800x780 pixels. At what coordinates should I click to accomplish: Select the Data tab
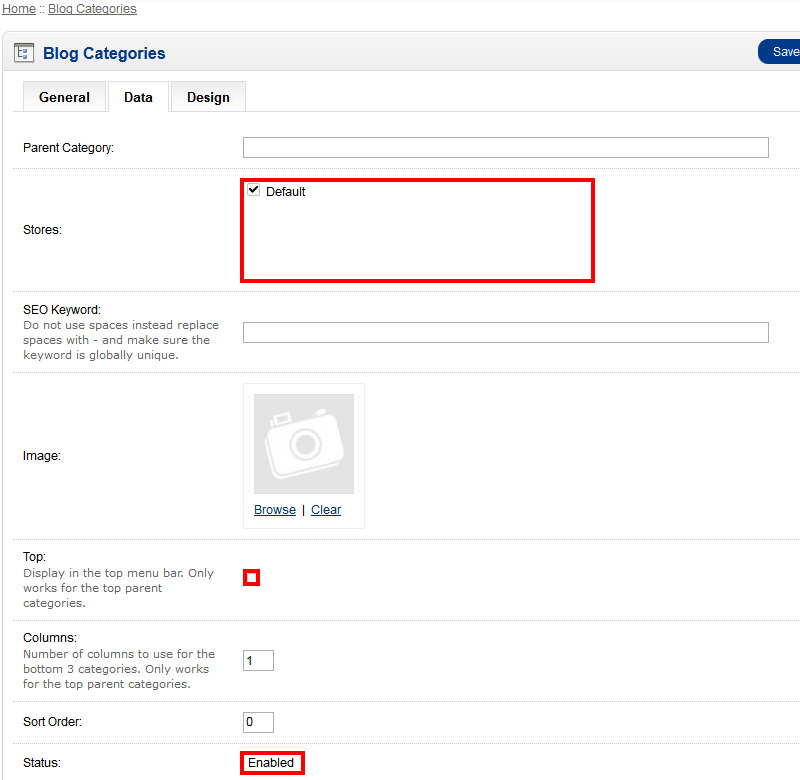coord(138,97)
